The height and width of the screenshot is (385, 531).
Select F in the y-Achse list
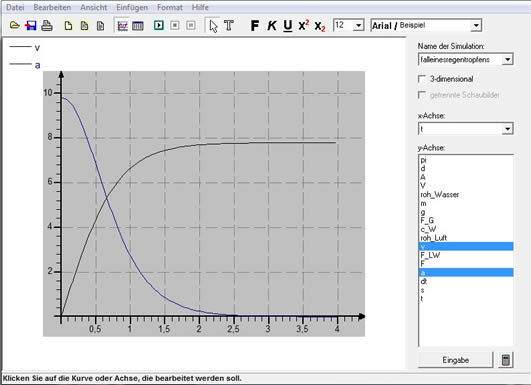(x=466, y=263)
